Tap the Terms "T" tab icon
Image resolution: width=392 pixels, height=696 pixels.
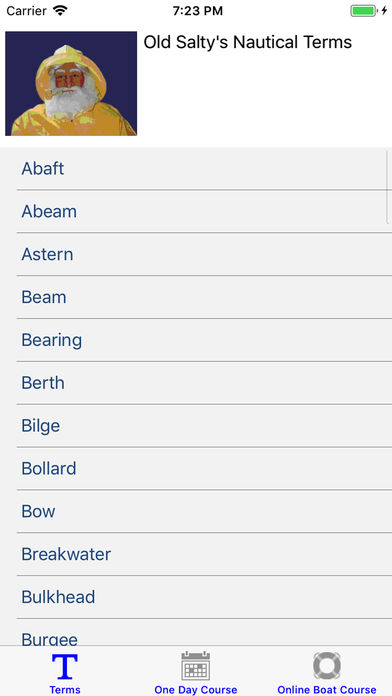(x=65, y=666)
